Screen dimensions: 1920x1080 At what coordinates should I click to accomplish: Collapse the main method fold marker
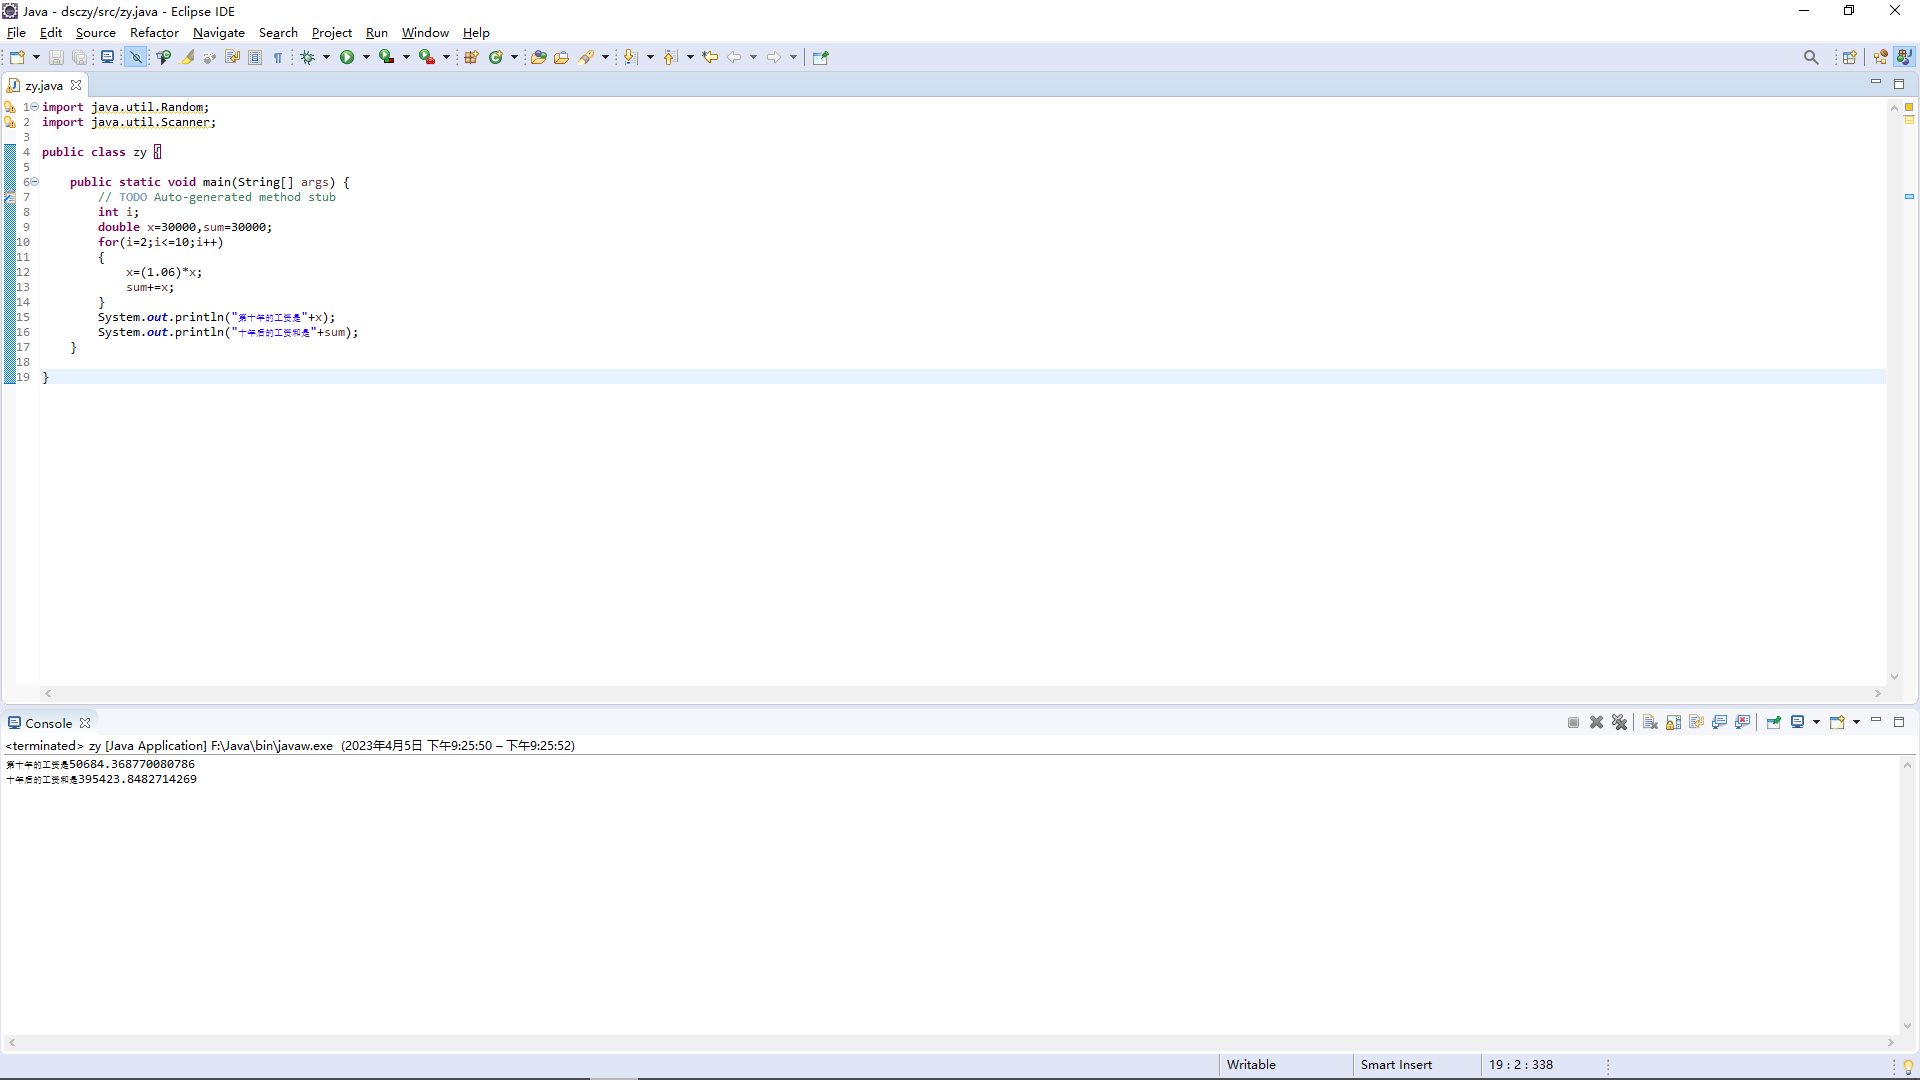[x=34, y=182]
